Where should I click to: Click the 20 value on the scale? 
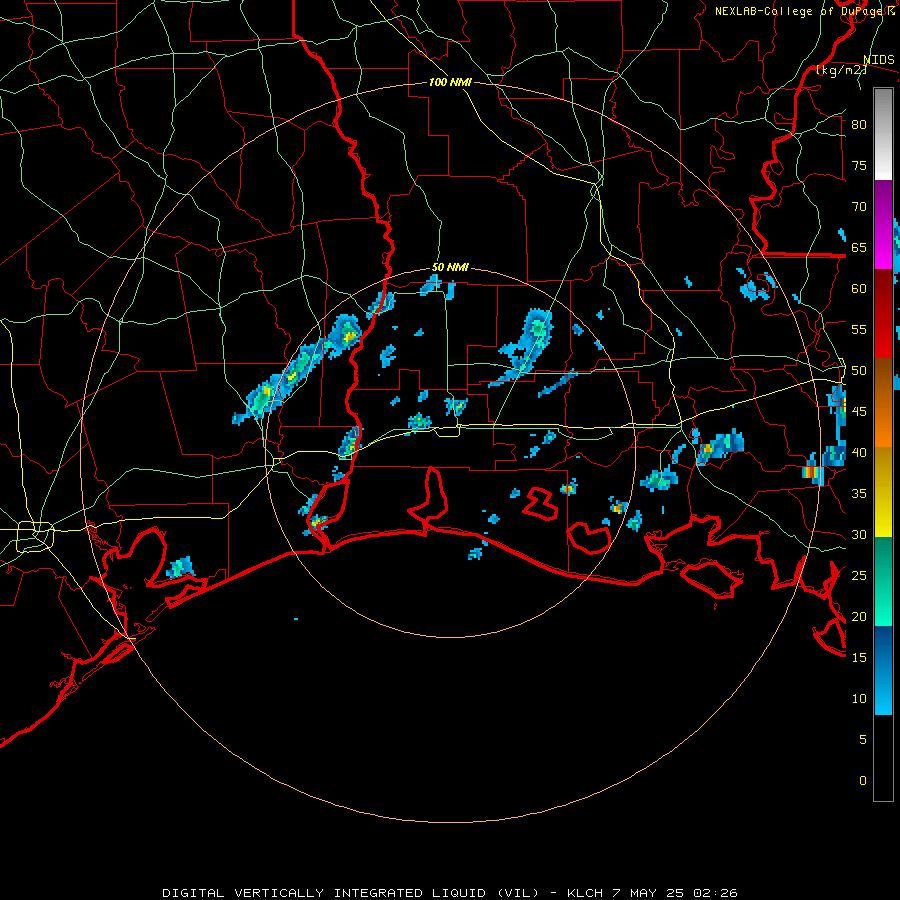pos(859,616)
